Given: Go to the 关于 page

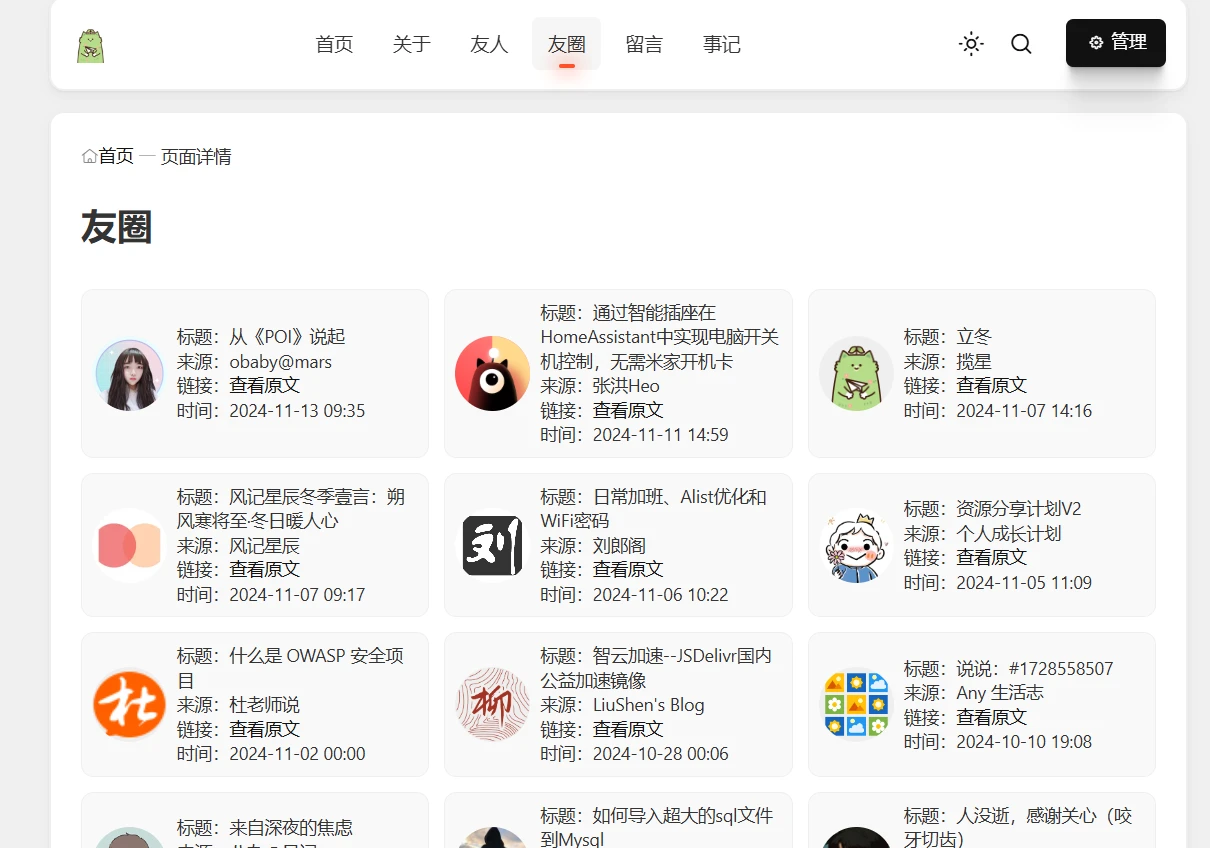Looking at the screenshot, I should point(411,44).
